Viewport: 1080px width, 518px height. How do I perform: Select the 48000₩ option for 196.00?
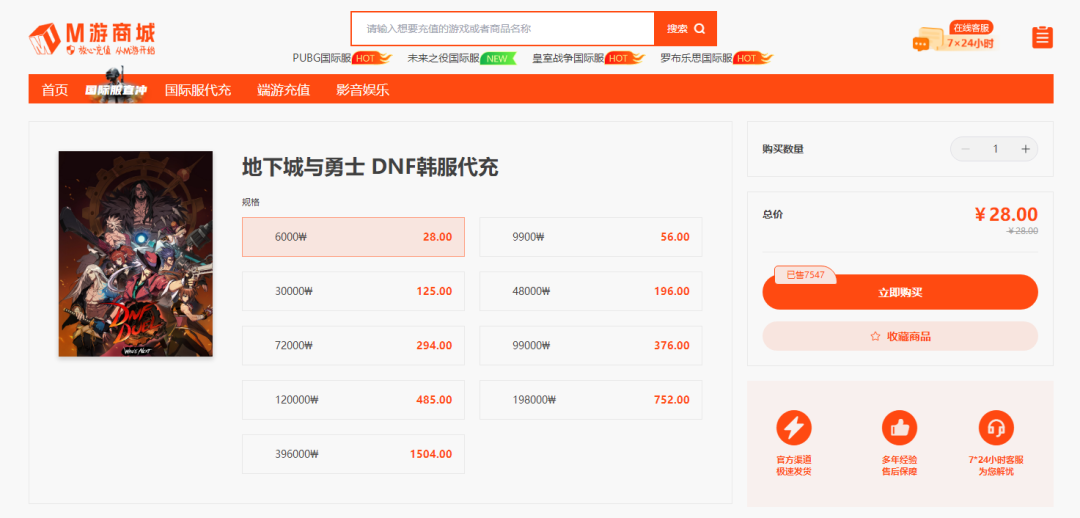[x=591, y=291]
